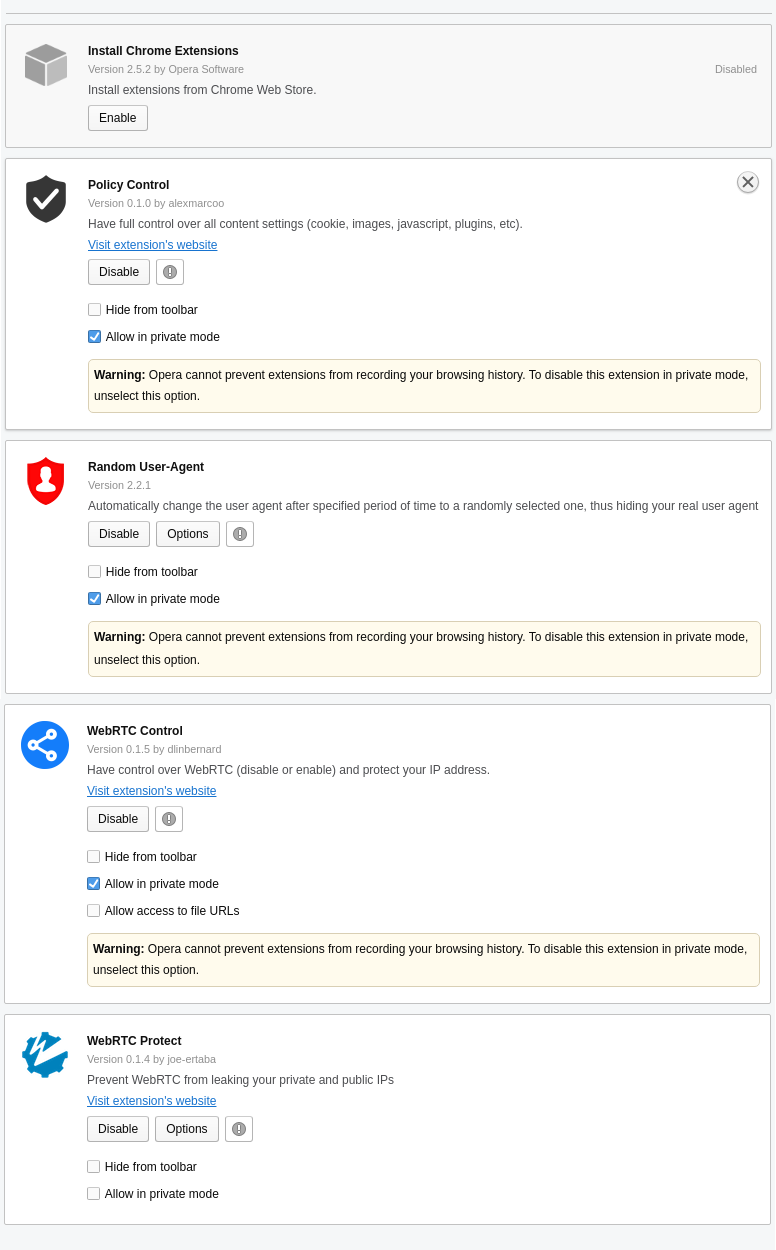The height and width of the screenshot is (1250, 776).
Task: Click the WebRTC Protect extension icon
Action: coord(45,1055)
